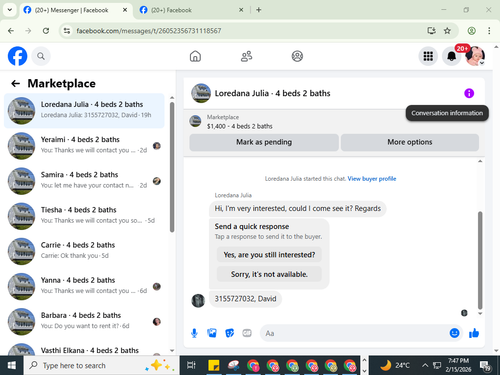Viewport: 500px width, 375px height.
Task: Go back from Marketplace chats
Action: click(x=16, y=83)
